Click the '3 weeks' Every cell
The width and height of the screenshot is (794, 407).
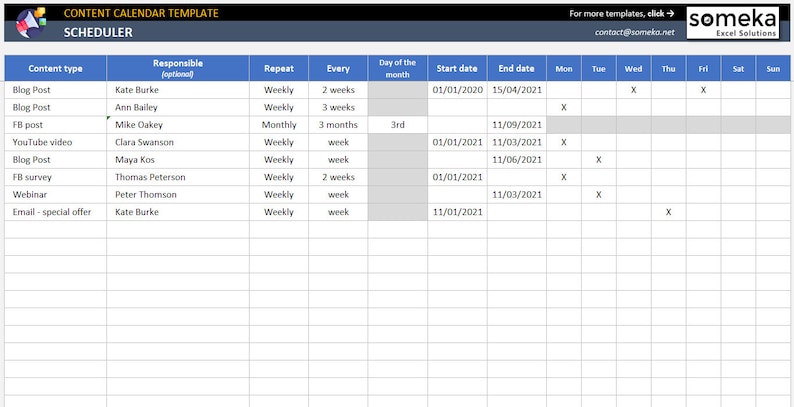(338, 107)
